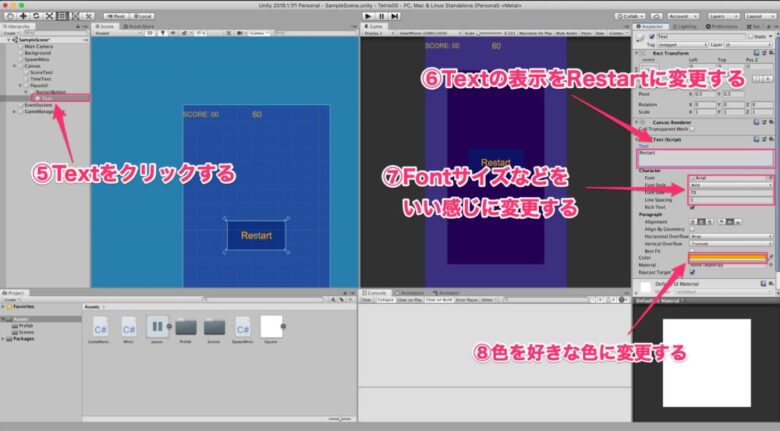Switch to the Game tab
Viewport: 780px width, 431px height.
pos(374,26)
